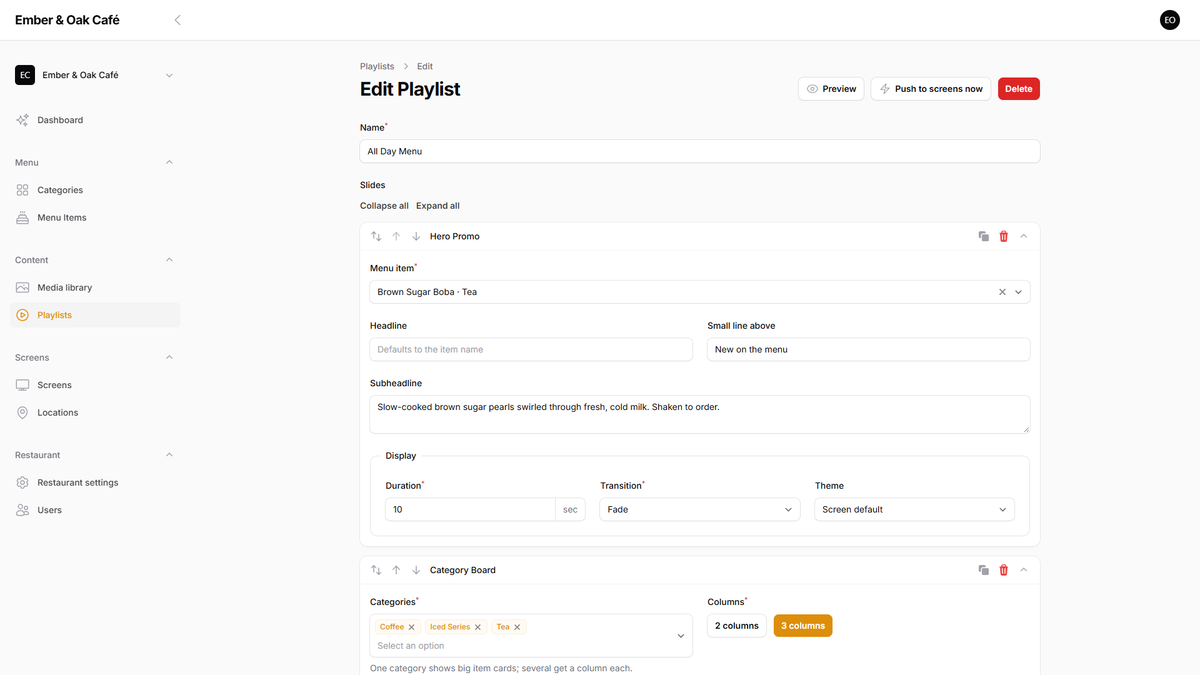The height and width of the screenshot is (675, 1200).
Task: Click reorder handle on Category Board slide
Action: (376, 570)
